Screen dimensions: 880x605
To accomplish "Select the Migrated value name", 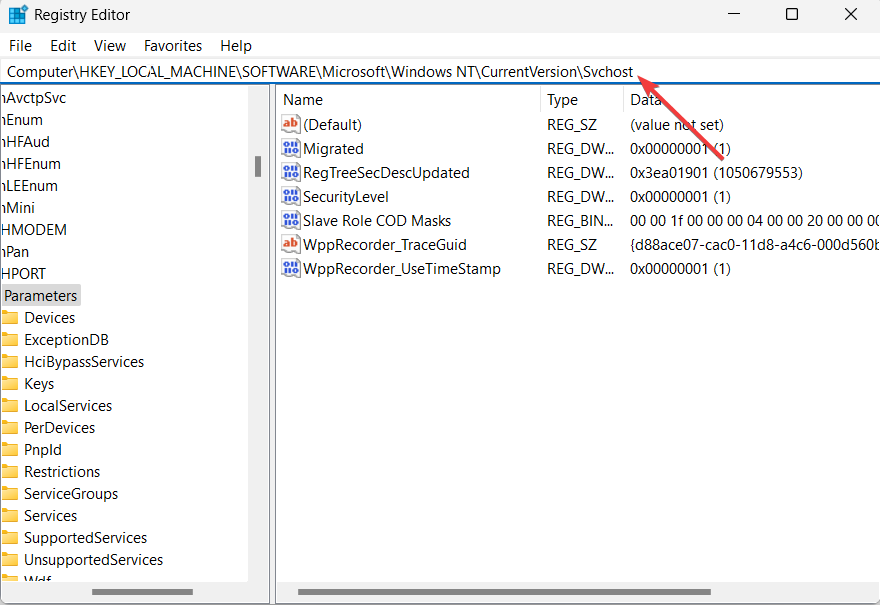I will point(333,149).
